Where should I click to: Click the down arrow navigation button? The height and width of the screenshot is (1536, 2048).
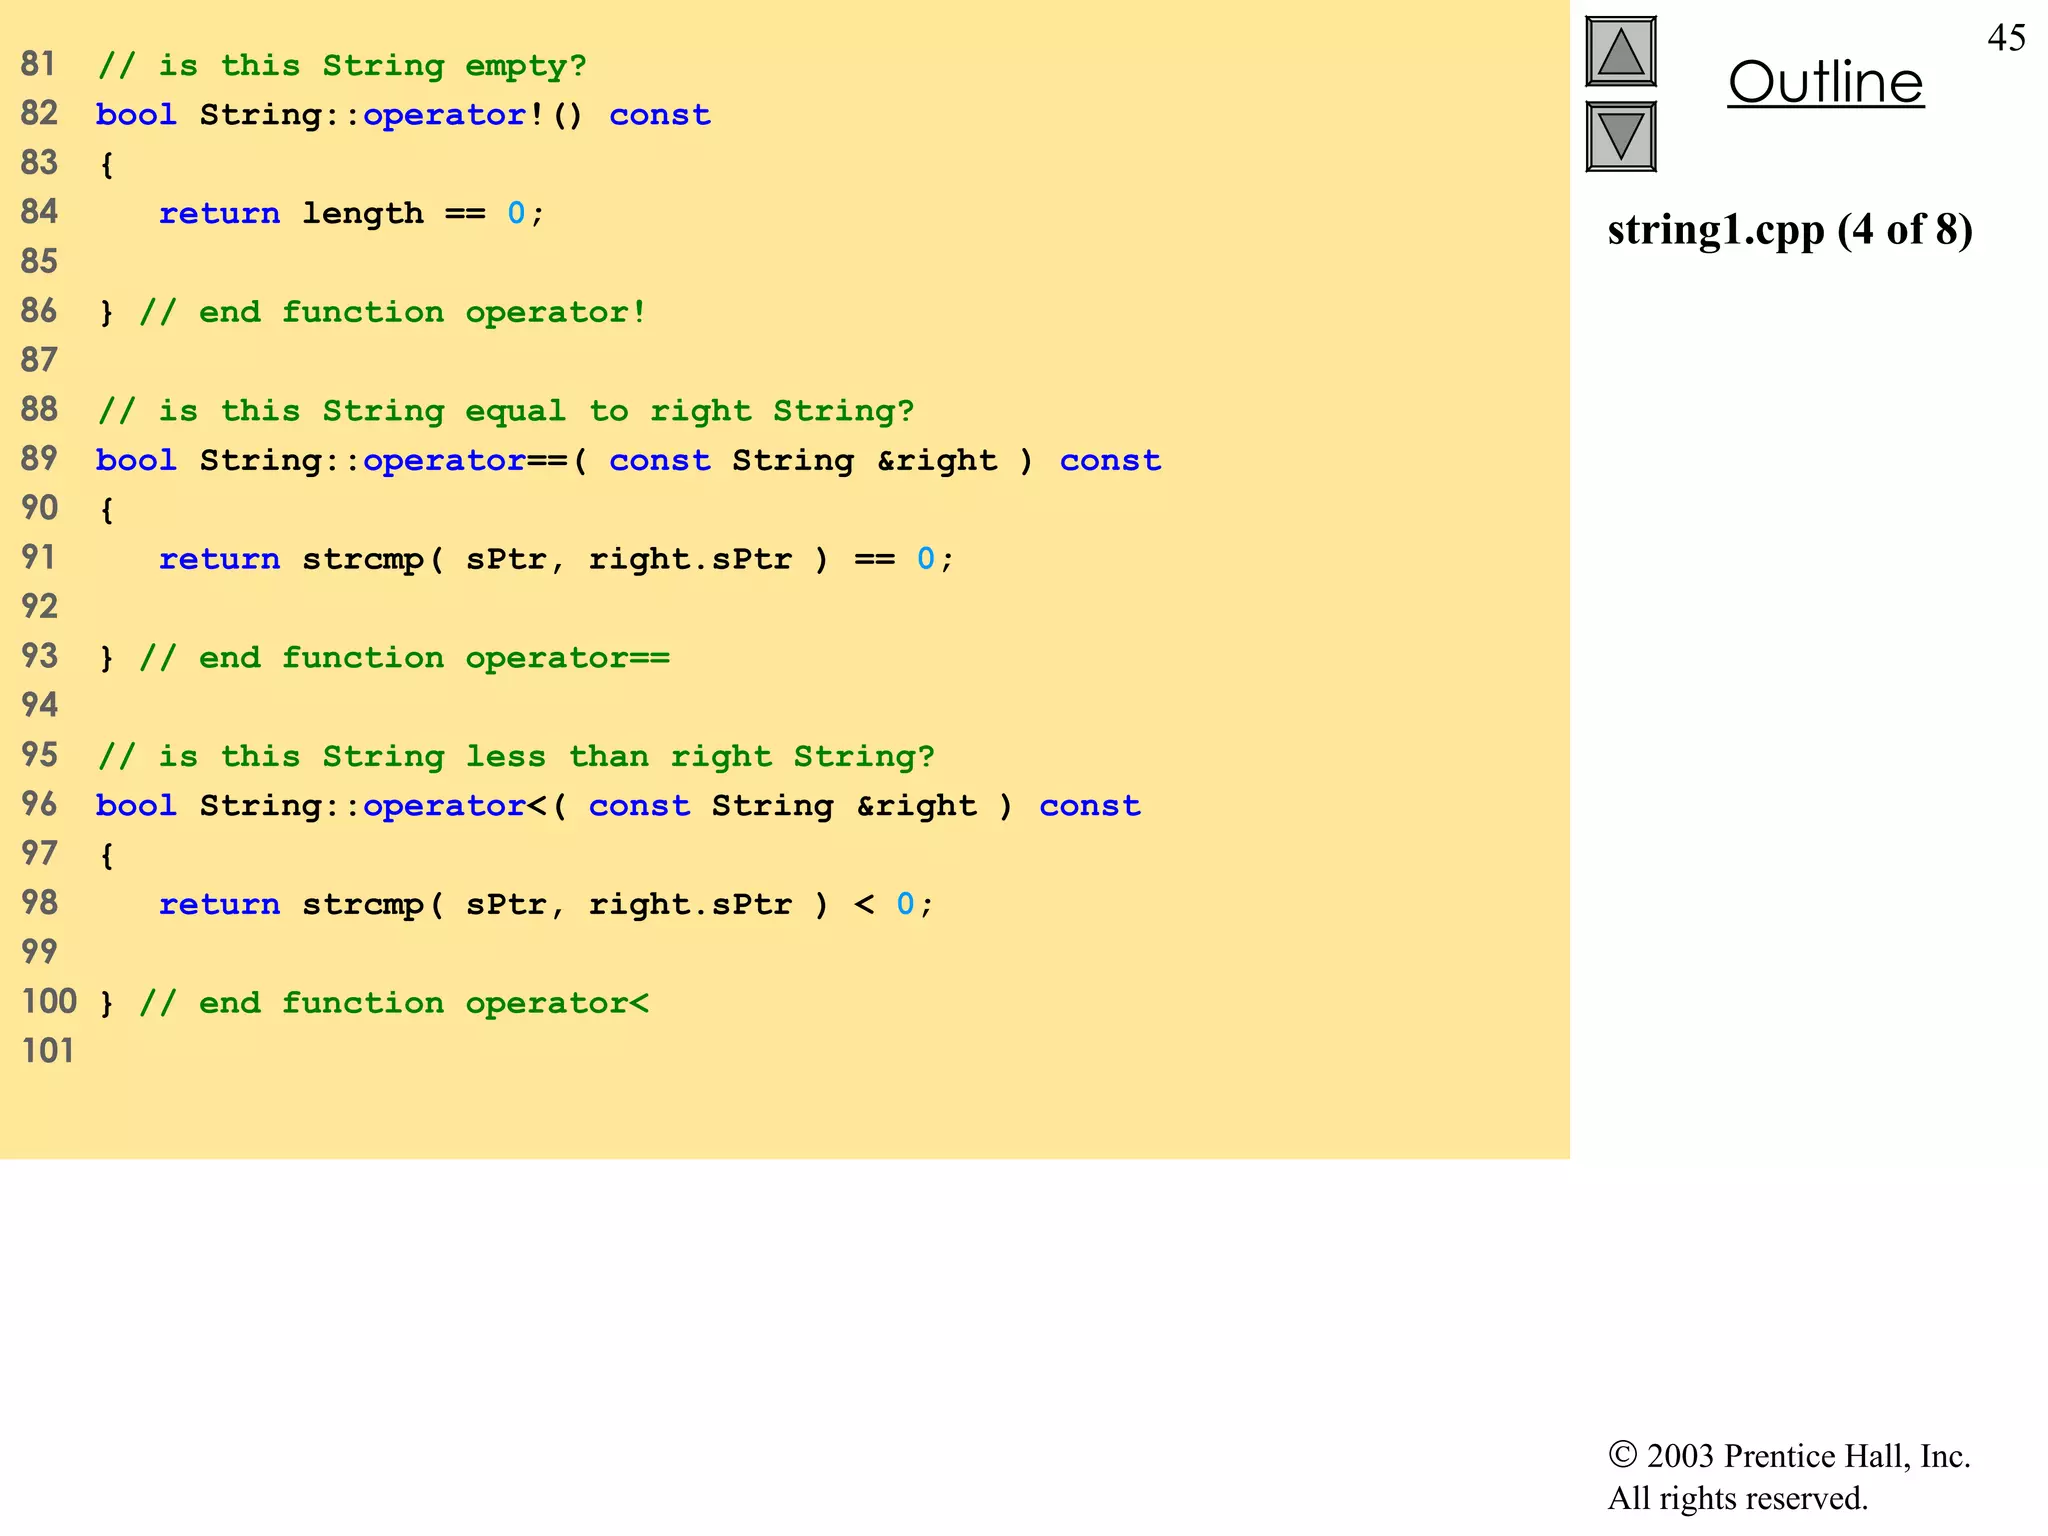pos(1620,136)
